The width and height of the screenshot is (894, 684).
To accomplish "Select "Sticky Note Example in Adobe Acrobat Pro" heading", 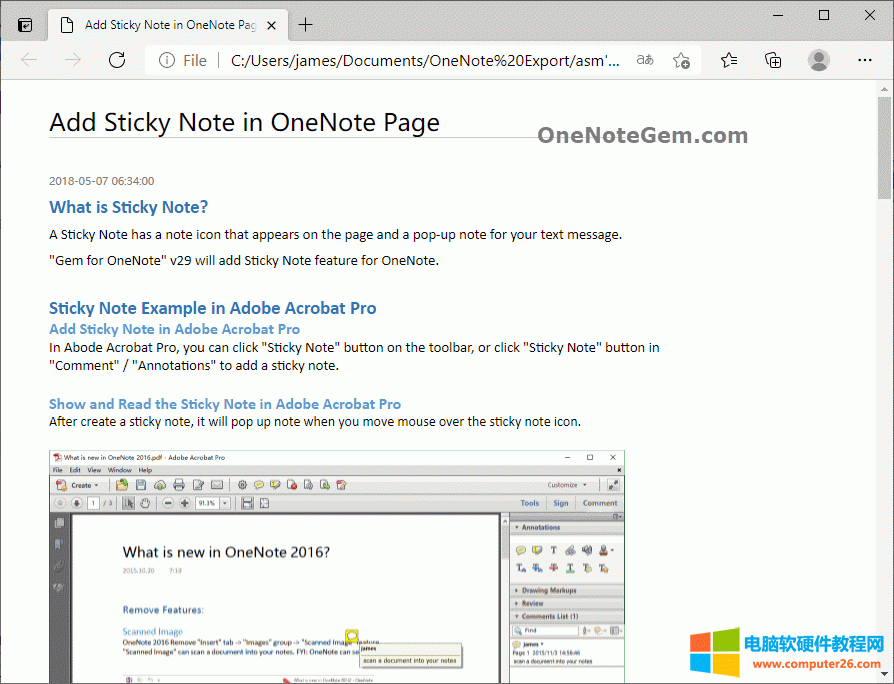I will 212,308.
